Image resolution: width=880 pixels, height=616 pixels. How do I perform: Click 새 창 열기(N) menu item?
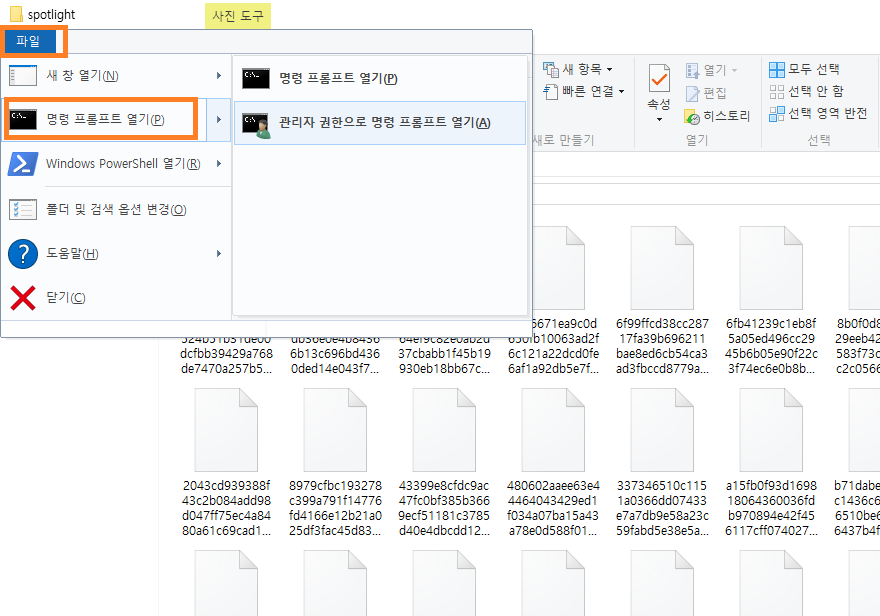point(116,75)
